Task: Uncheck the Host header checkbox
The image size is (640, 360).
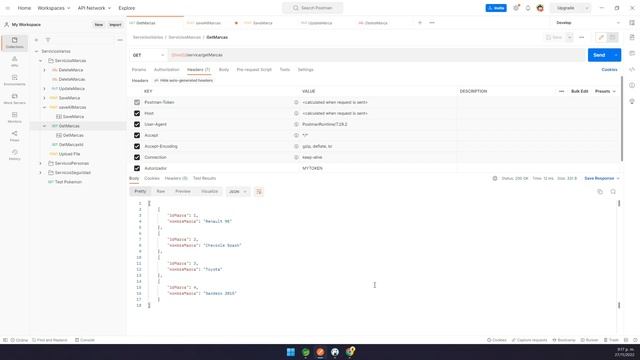Action: 137,113
